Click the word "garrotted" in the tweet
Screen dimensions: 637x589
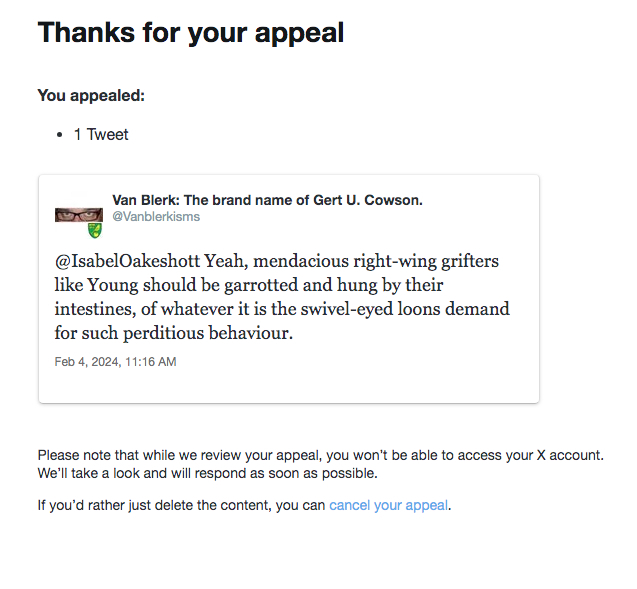point(257,285)
